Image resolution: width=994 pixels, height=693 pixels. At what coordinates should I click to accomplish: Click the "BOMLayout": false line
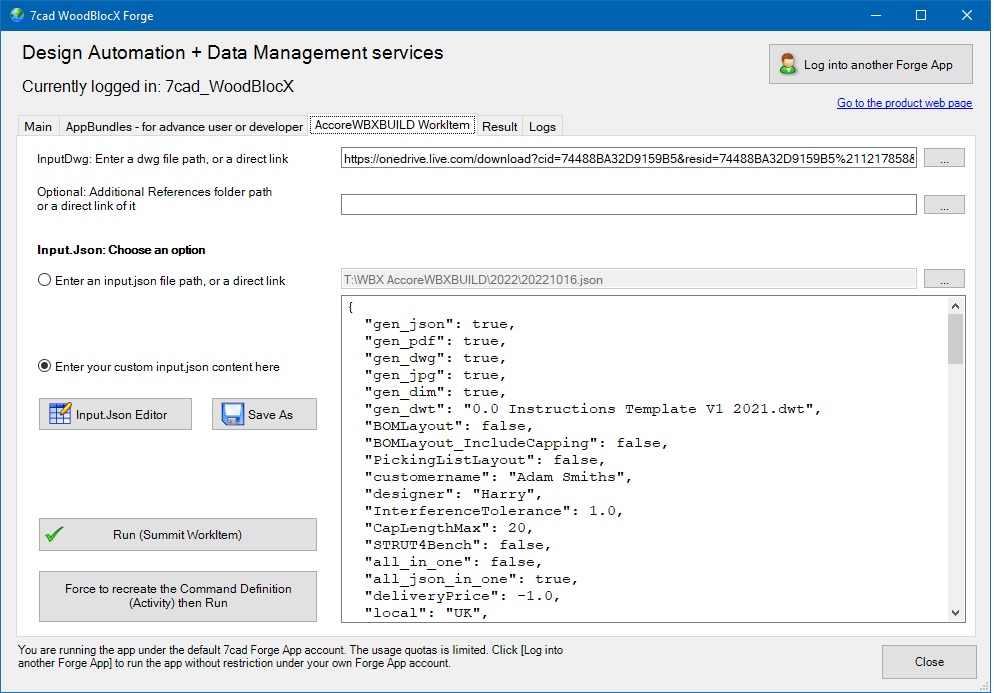tap(449, 426)
